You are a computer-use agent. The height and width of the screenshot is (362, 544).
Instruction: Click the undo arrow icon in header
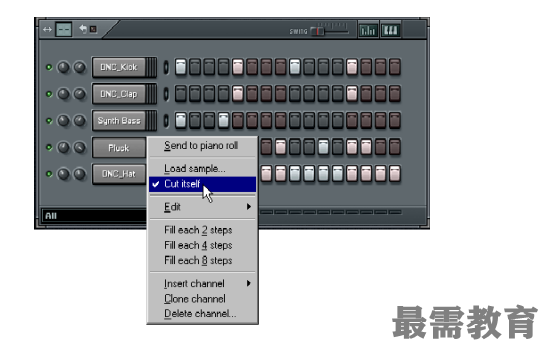tap(83, 29)
